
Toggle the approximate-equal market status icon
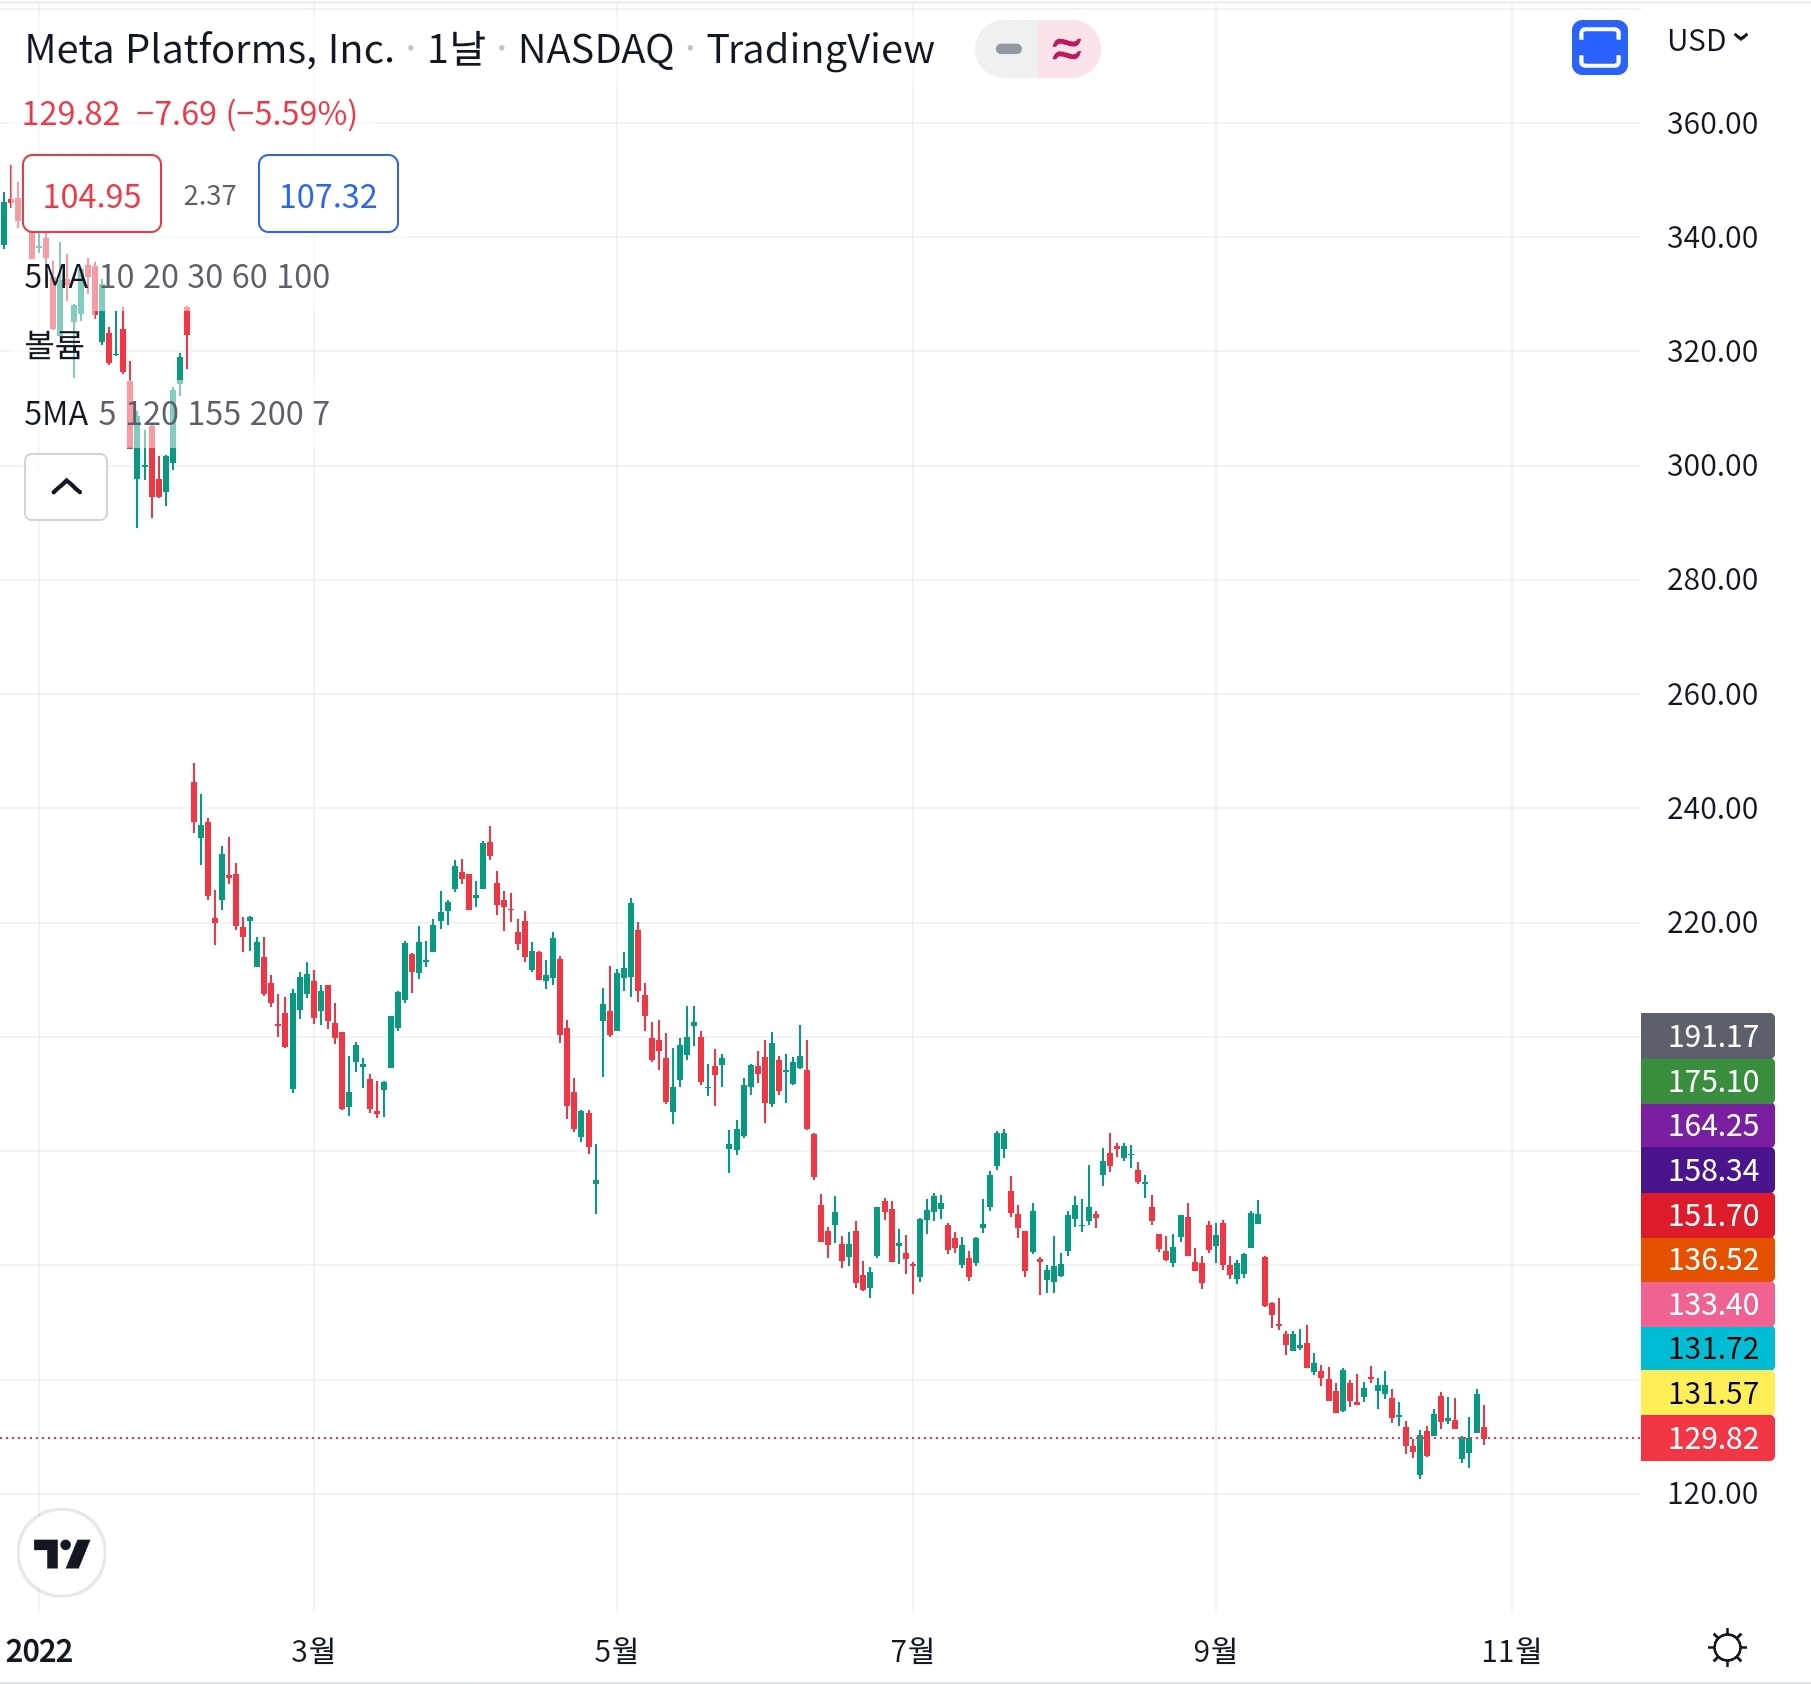point(1068,48)
